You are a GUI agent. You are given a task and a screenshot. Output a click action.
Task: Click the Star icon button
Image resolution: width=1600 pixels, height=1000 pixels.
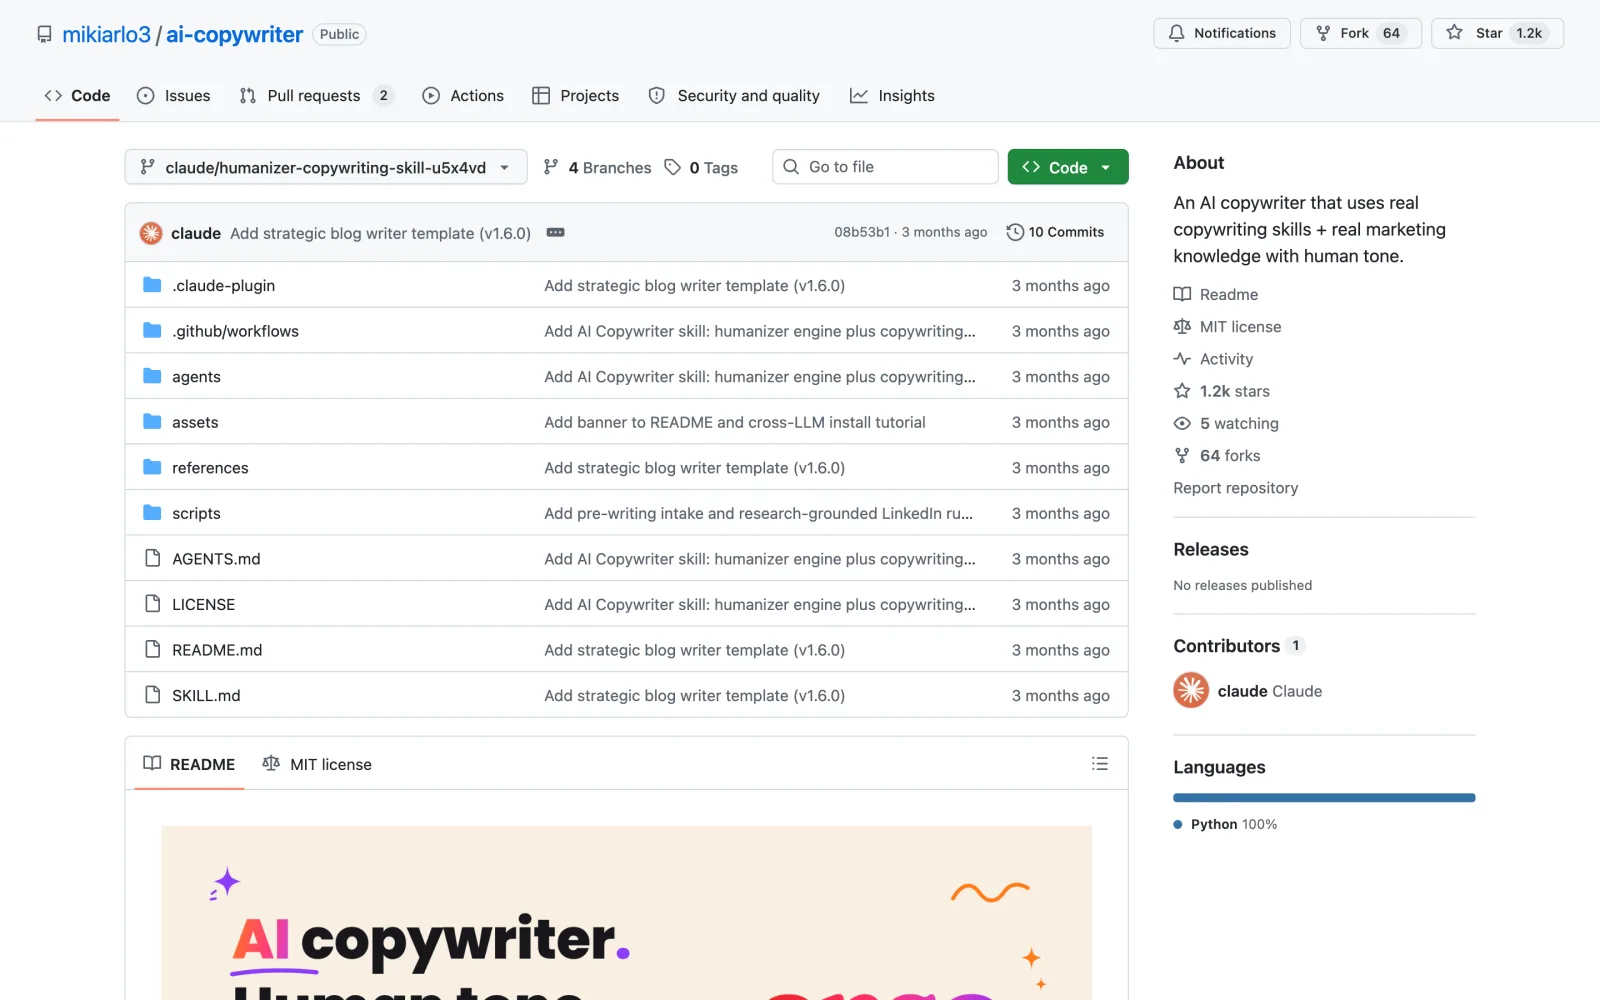click(1498, 33)
